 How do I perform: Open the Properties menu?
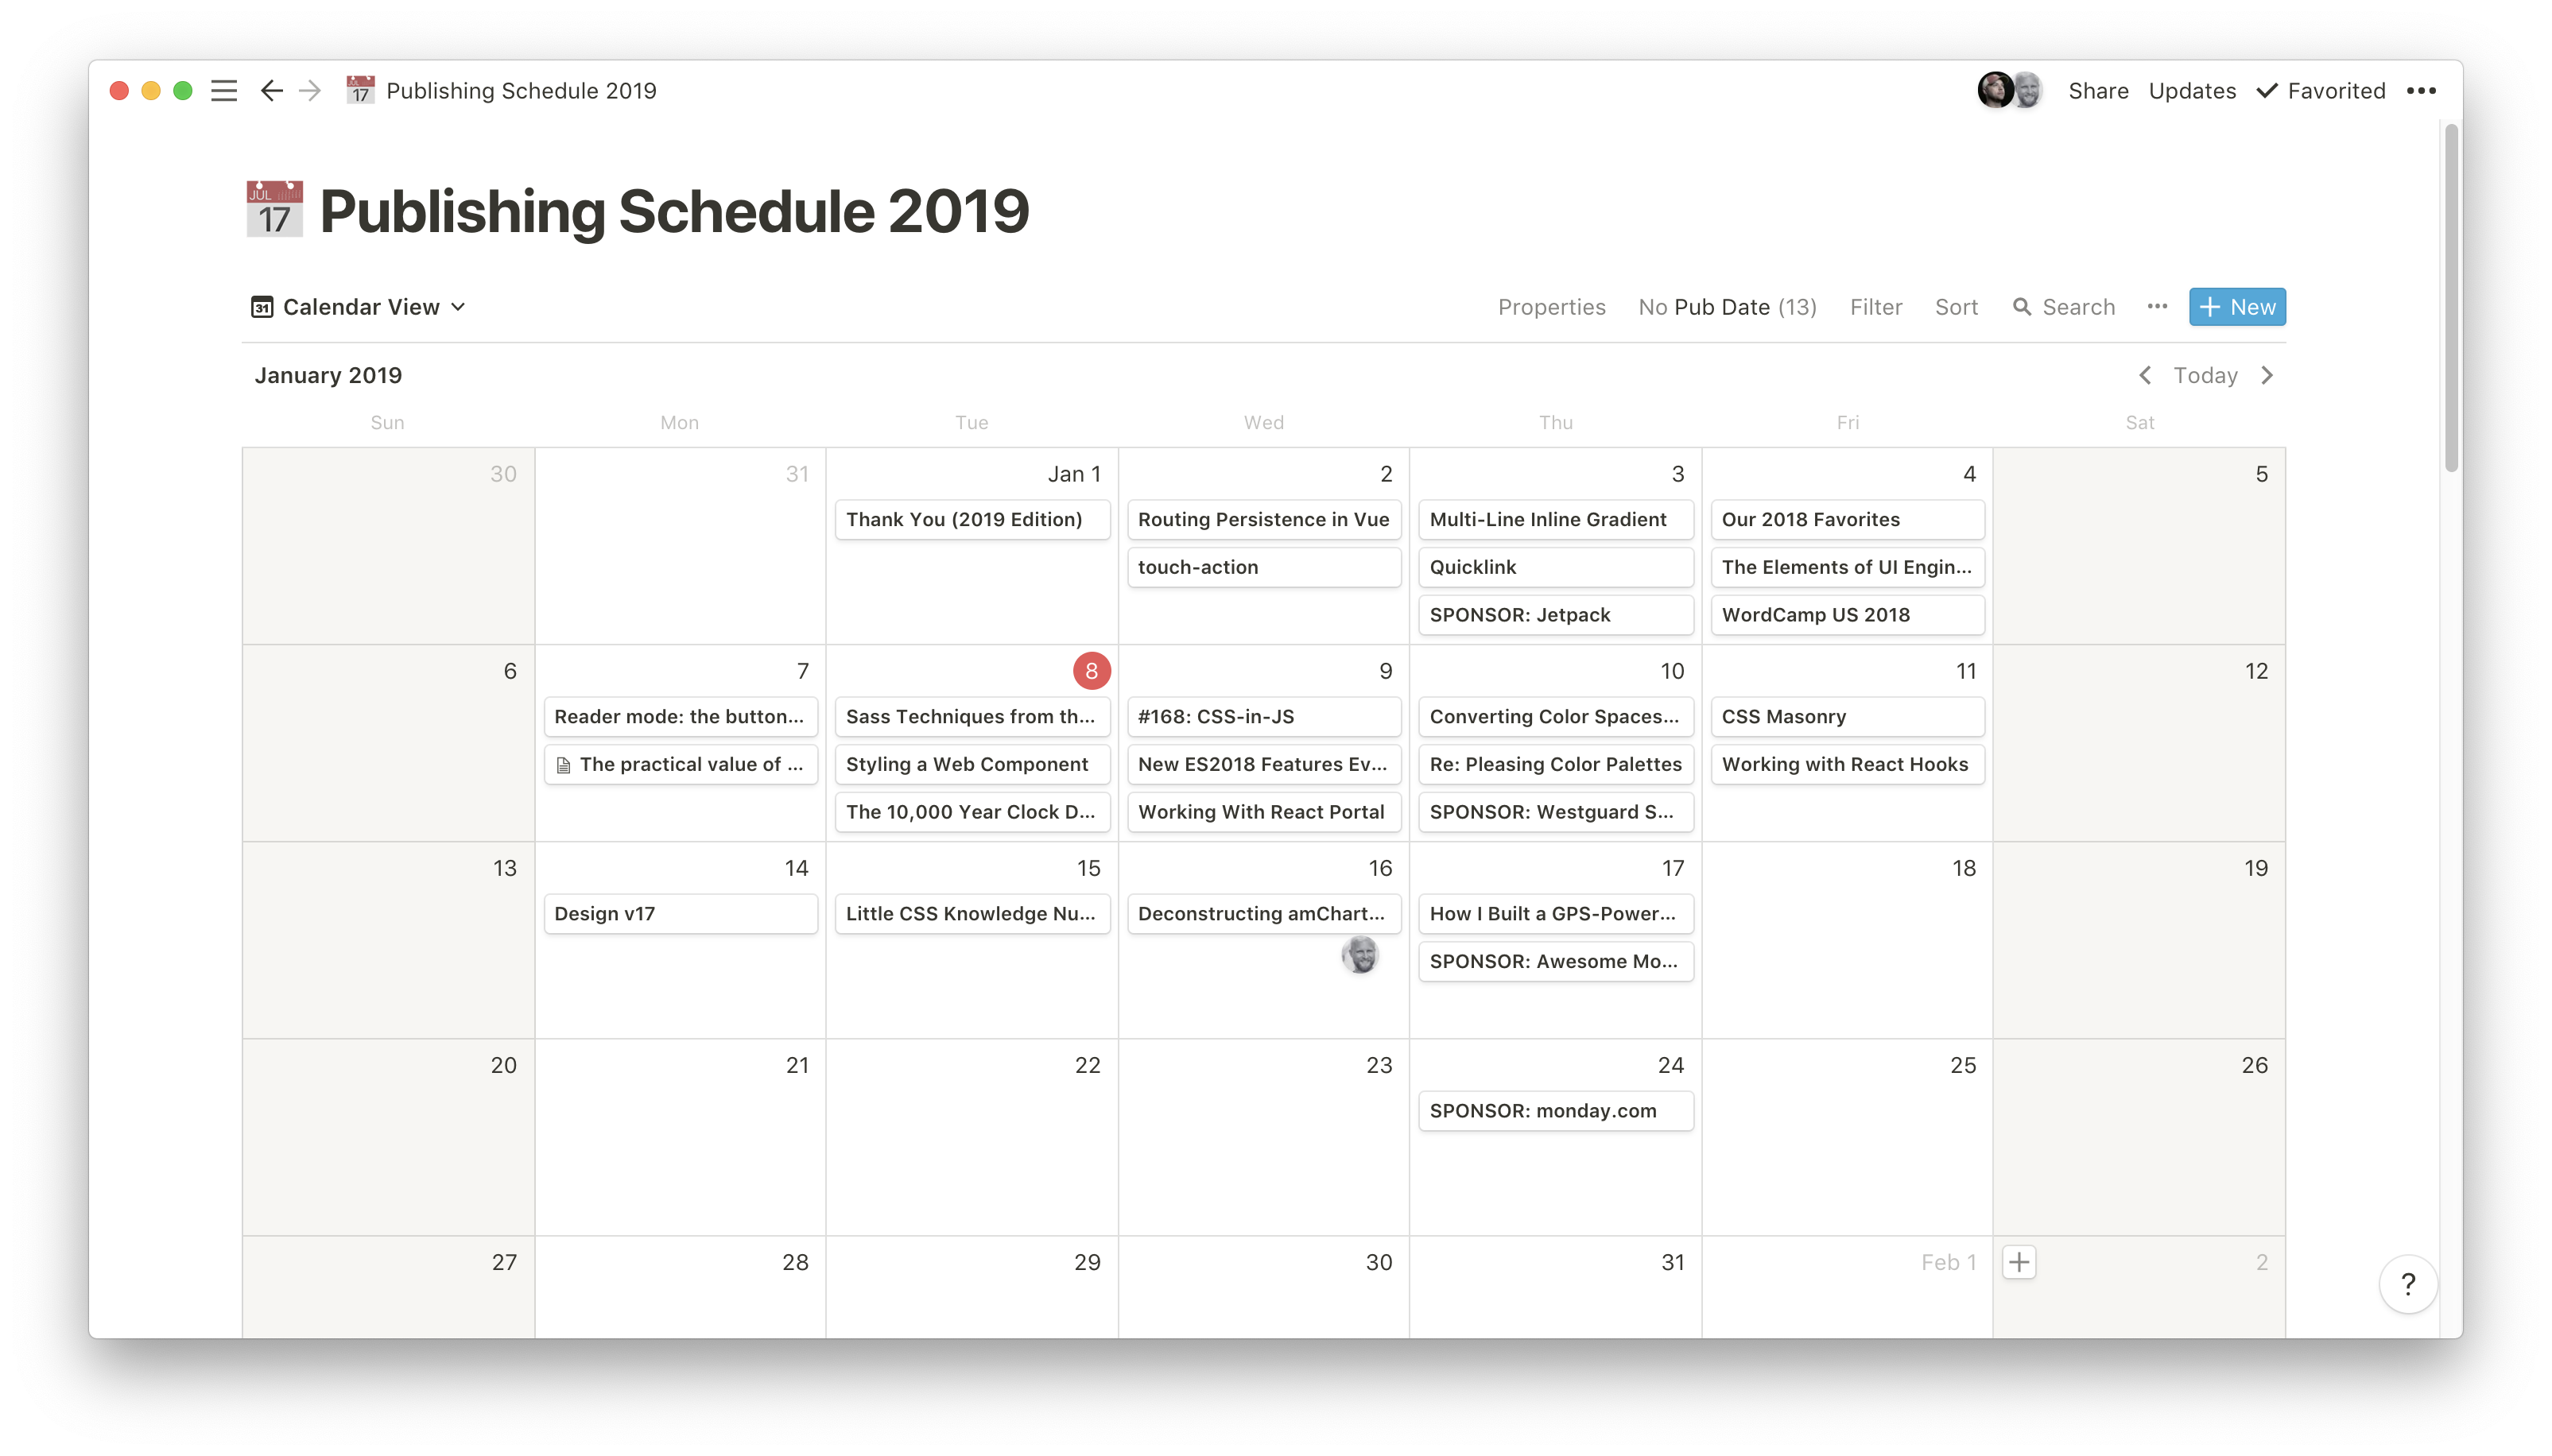[1549, 307]
